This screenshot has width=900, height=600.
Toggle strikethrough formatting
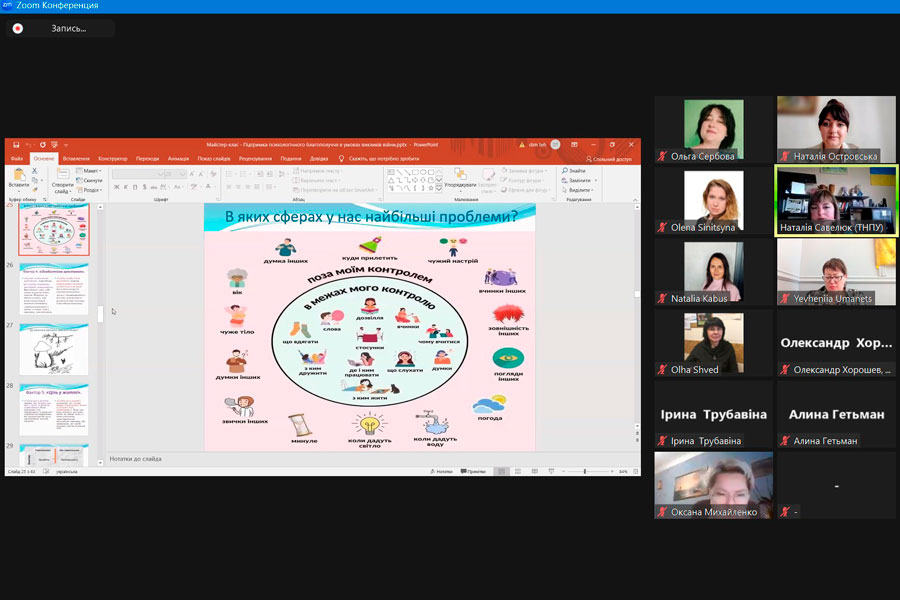pyautogui.click(x=154, y=187)
